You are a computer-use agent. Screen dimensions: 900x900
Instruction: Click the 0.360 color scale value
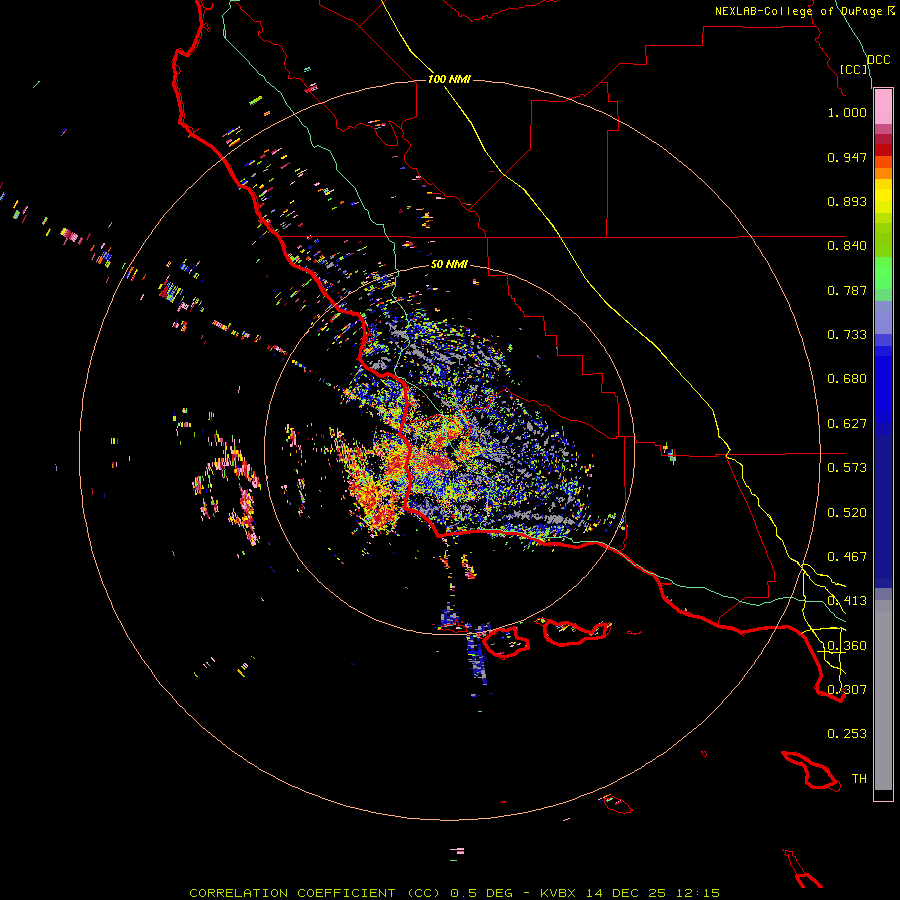point(847,646)
